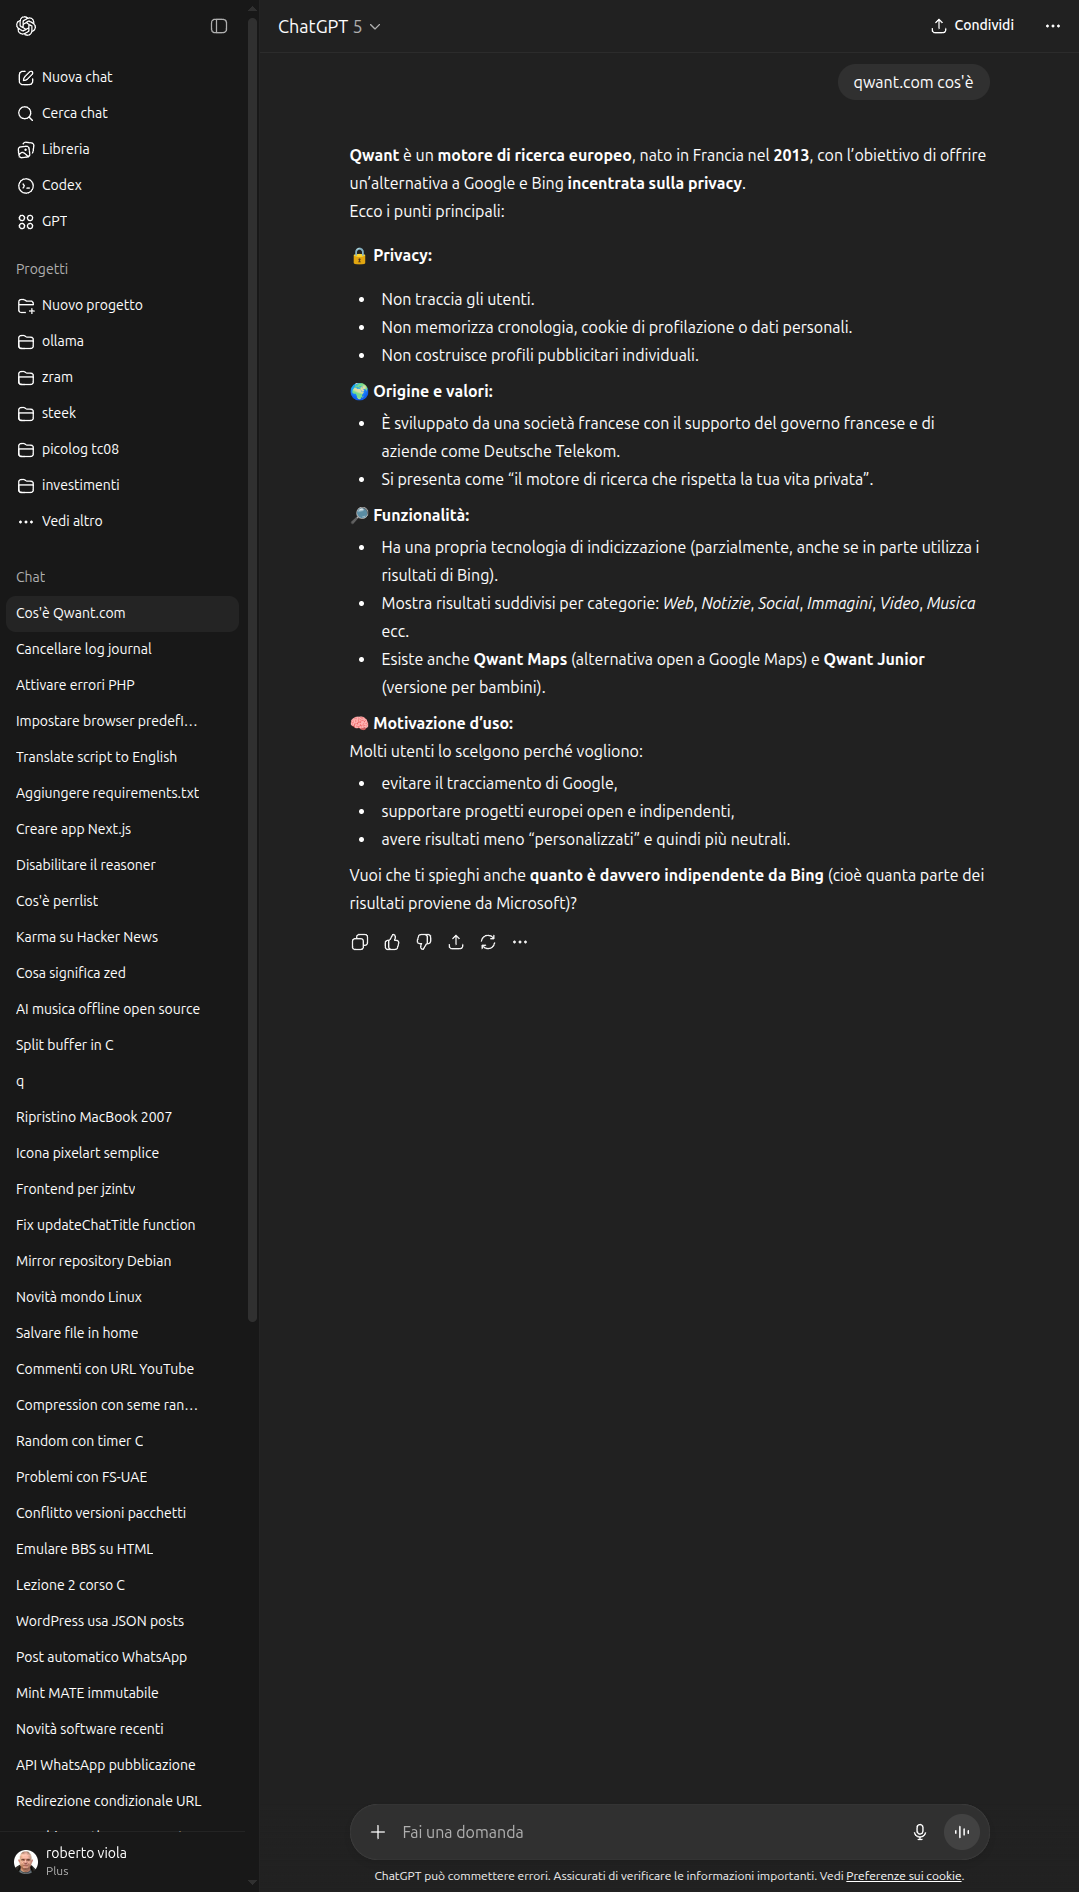The width and height of the screenshot is (1079, 1892).
Task: Copy the response with the copy icon
Action: [360, 942]
